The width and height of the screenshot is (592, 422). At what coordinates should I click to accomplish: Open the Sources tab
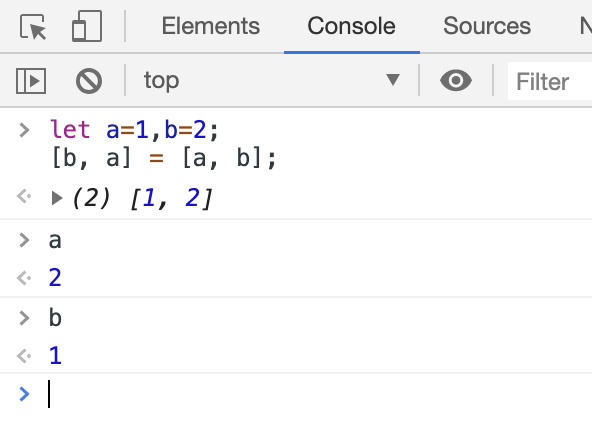pyautogui.click(x=487, y=26)
